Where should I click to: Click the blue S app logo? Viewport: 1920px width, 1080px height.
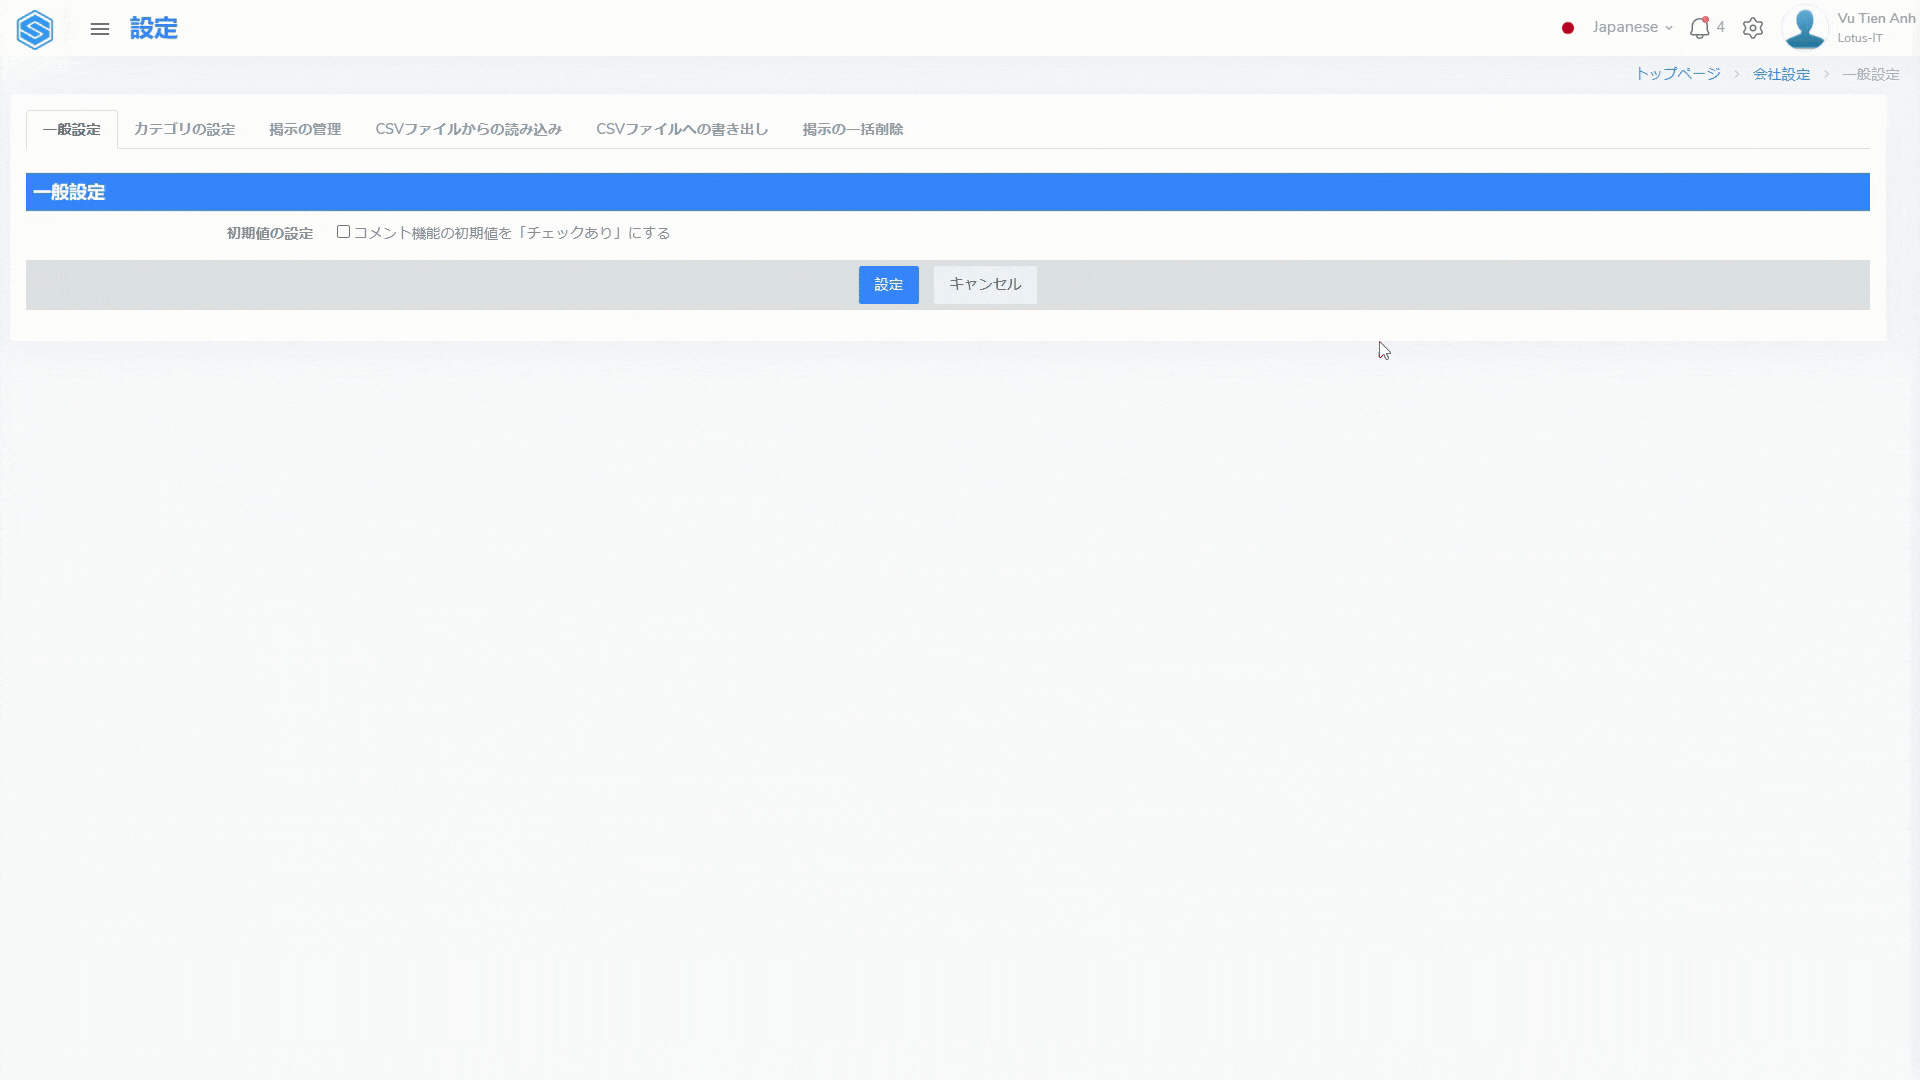pyautogui.click(x=35, y=29)
